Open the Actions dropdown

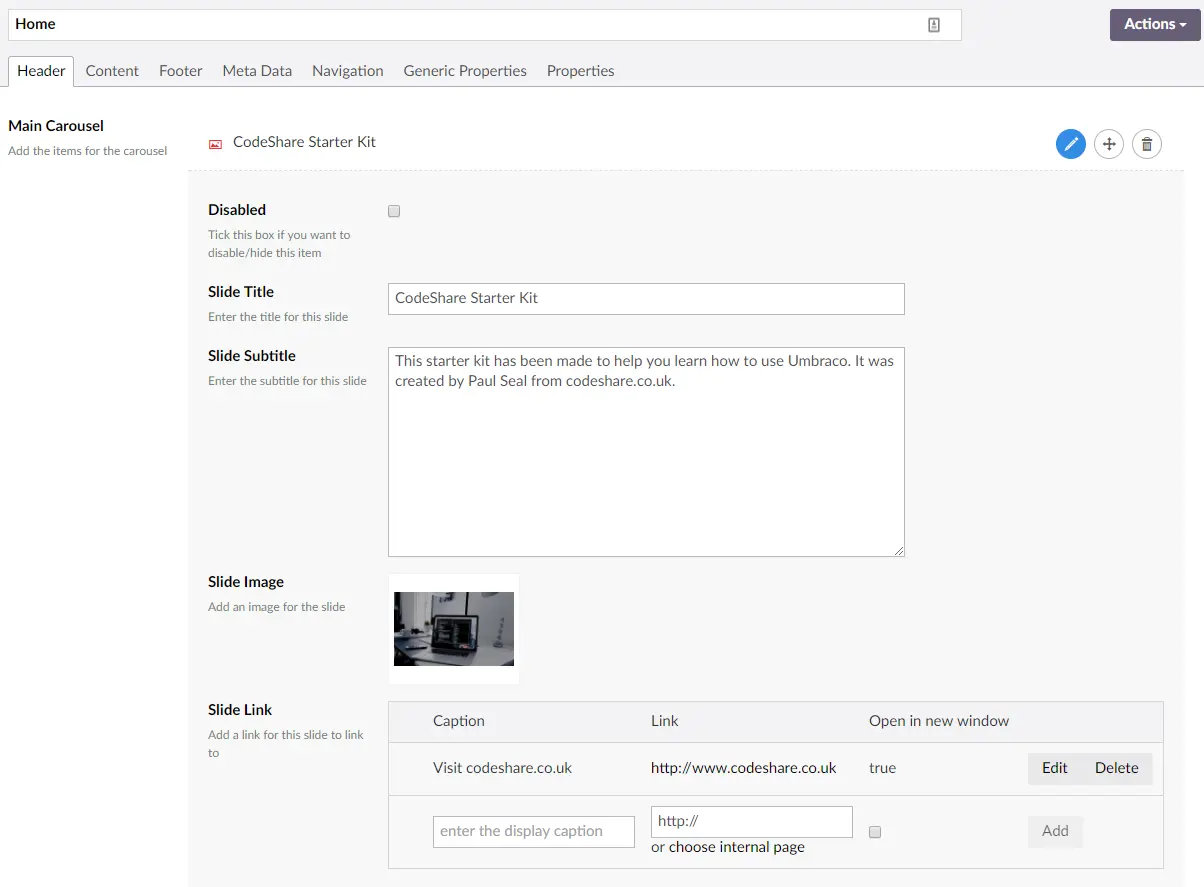tap(1154, 25)
